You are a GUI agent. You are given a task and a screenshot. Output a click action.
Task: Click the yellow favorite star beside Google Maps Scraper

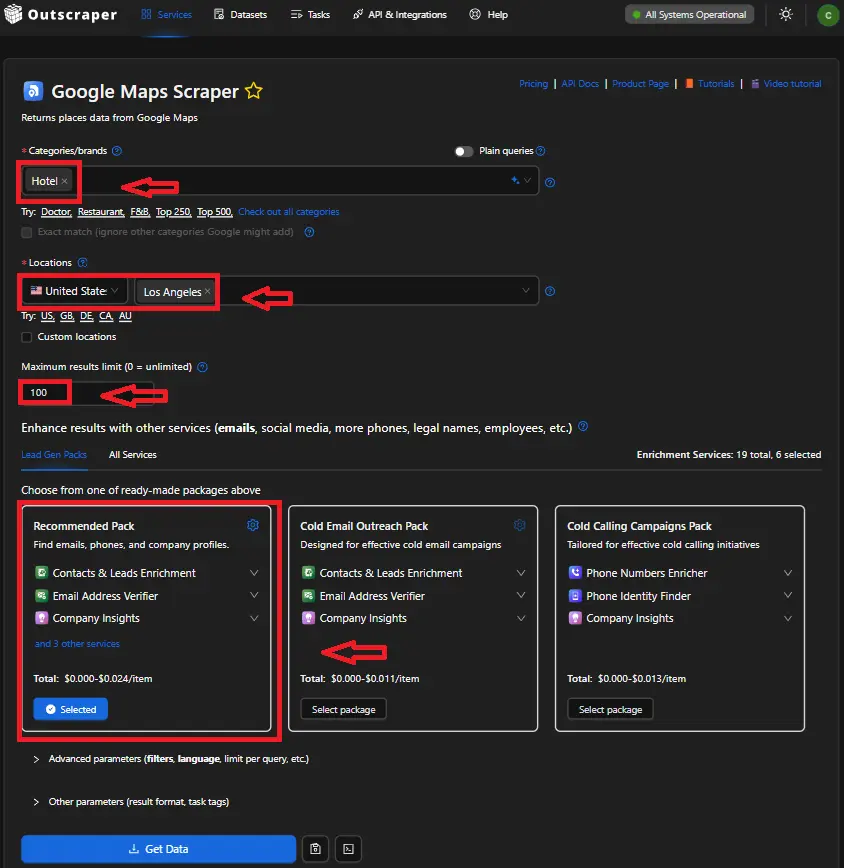[x=254, y=92]
